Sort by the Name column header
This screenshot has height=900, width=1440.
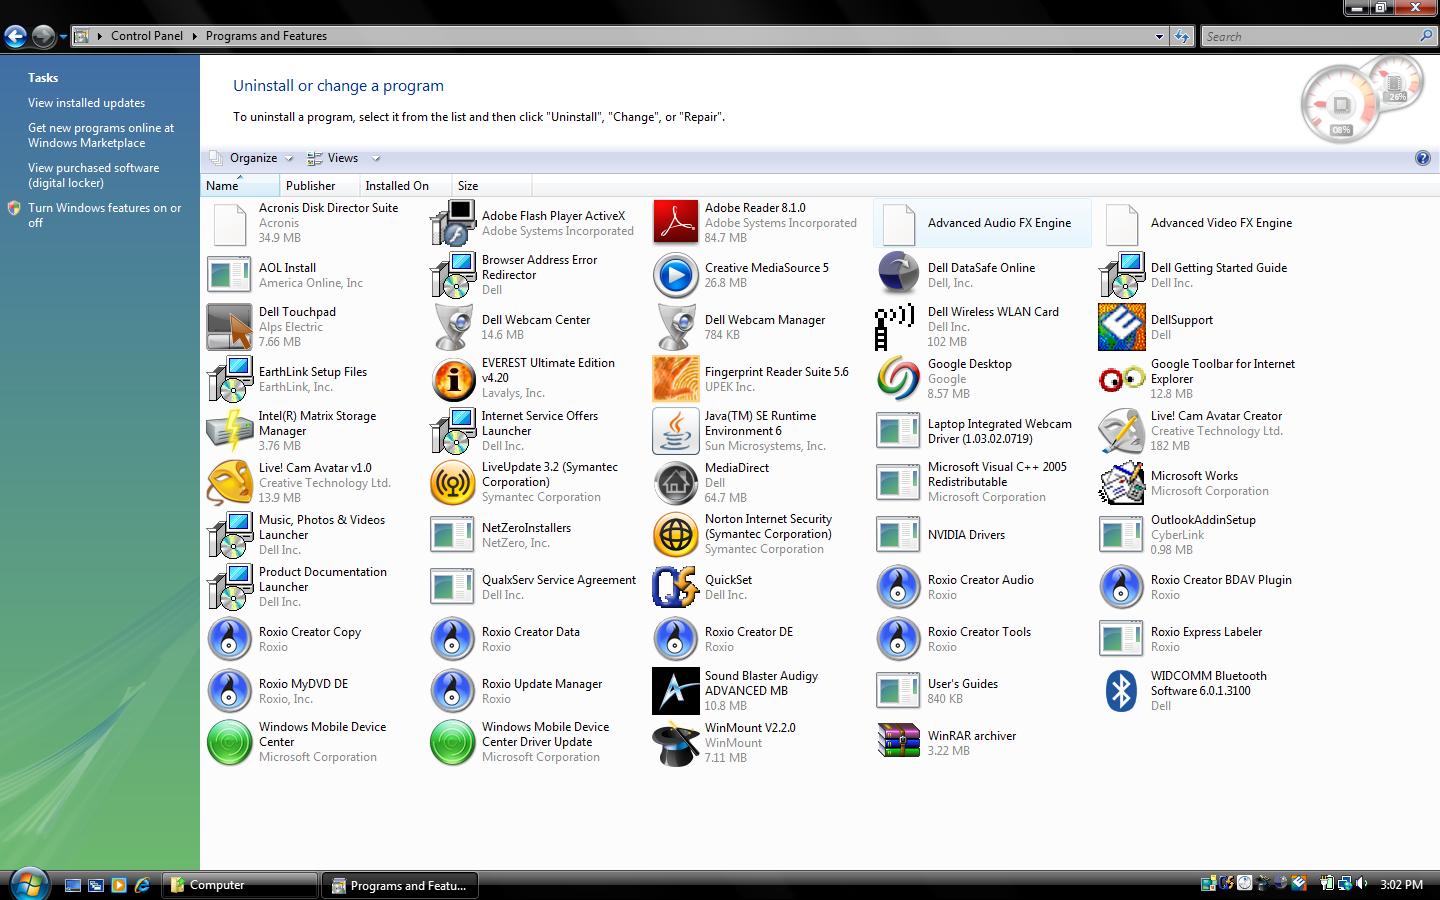click(240, 186)
